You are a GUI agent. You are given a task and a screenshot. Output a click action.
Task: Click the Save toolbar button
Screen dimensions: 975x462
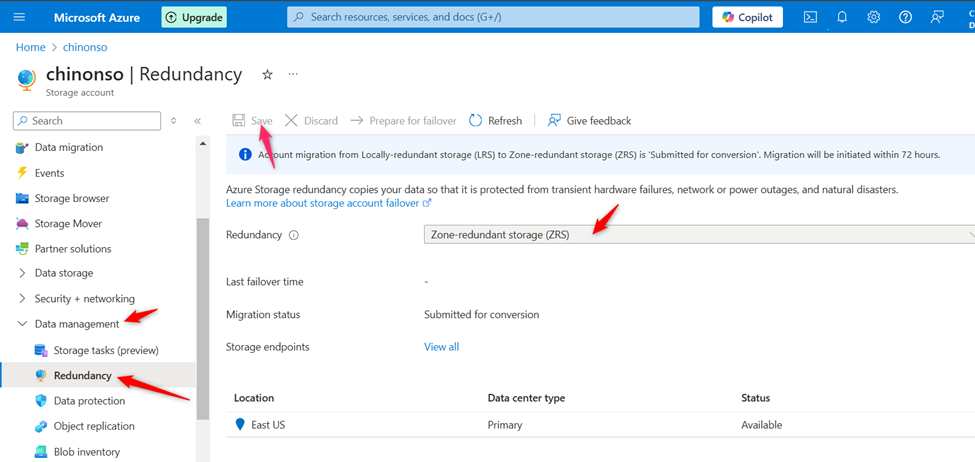coord(252,121)
